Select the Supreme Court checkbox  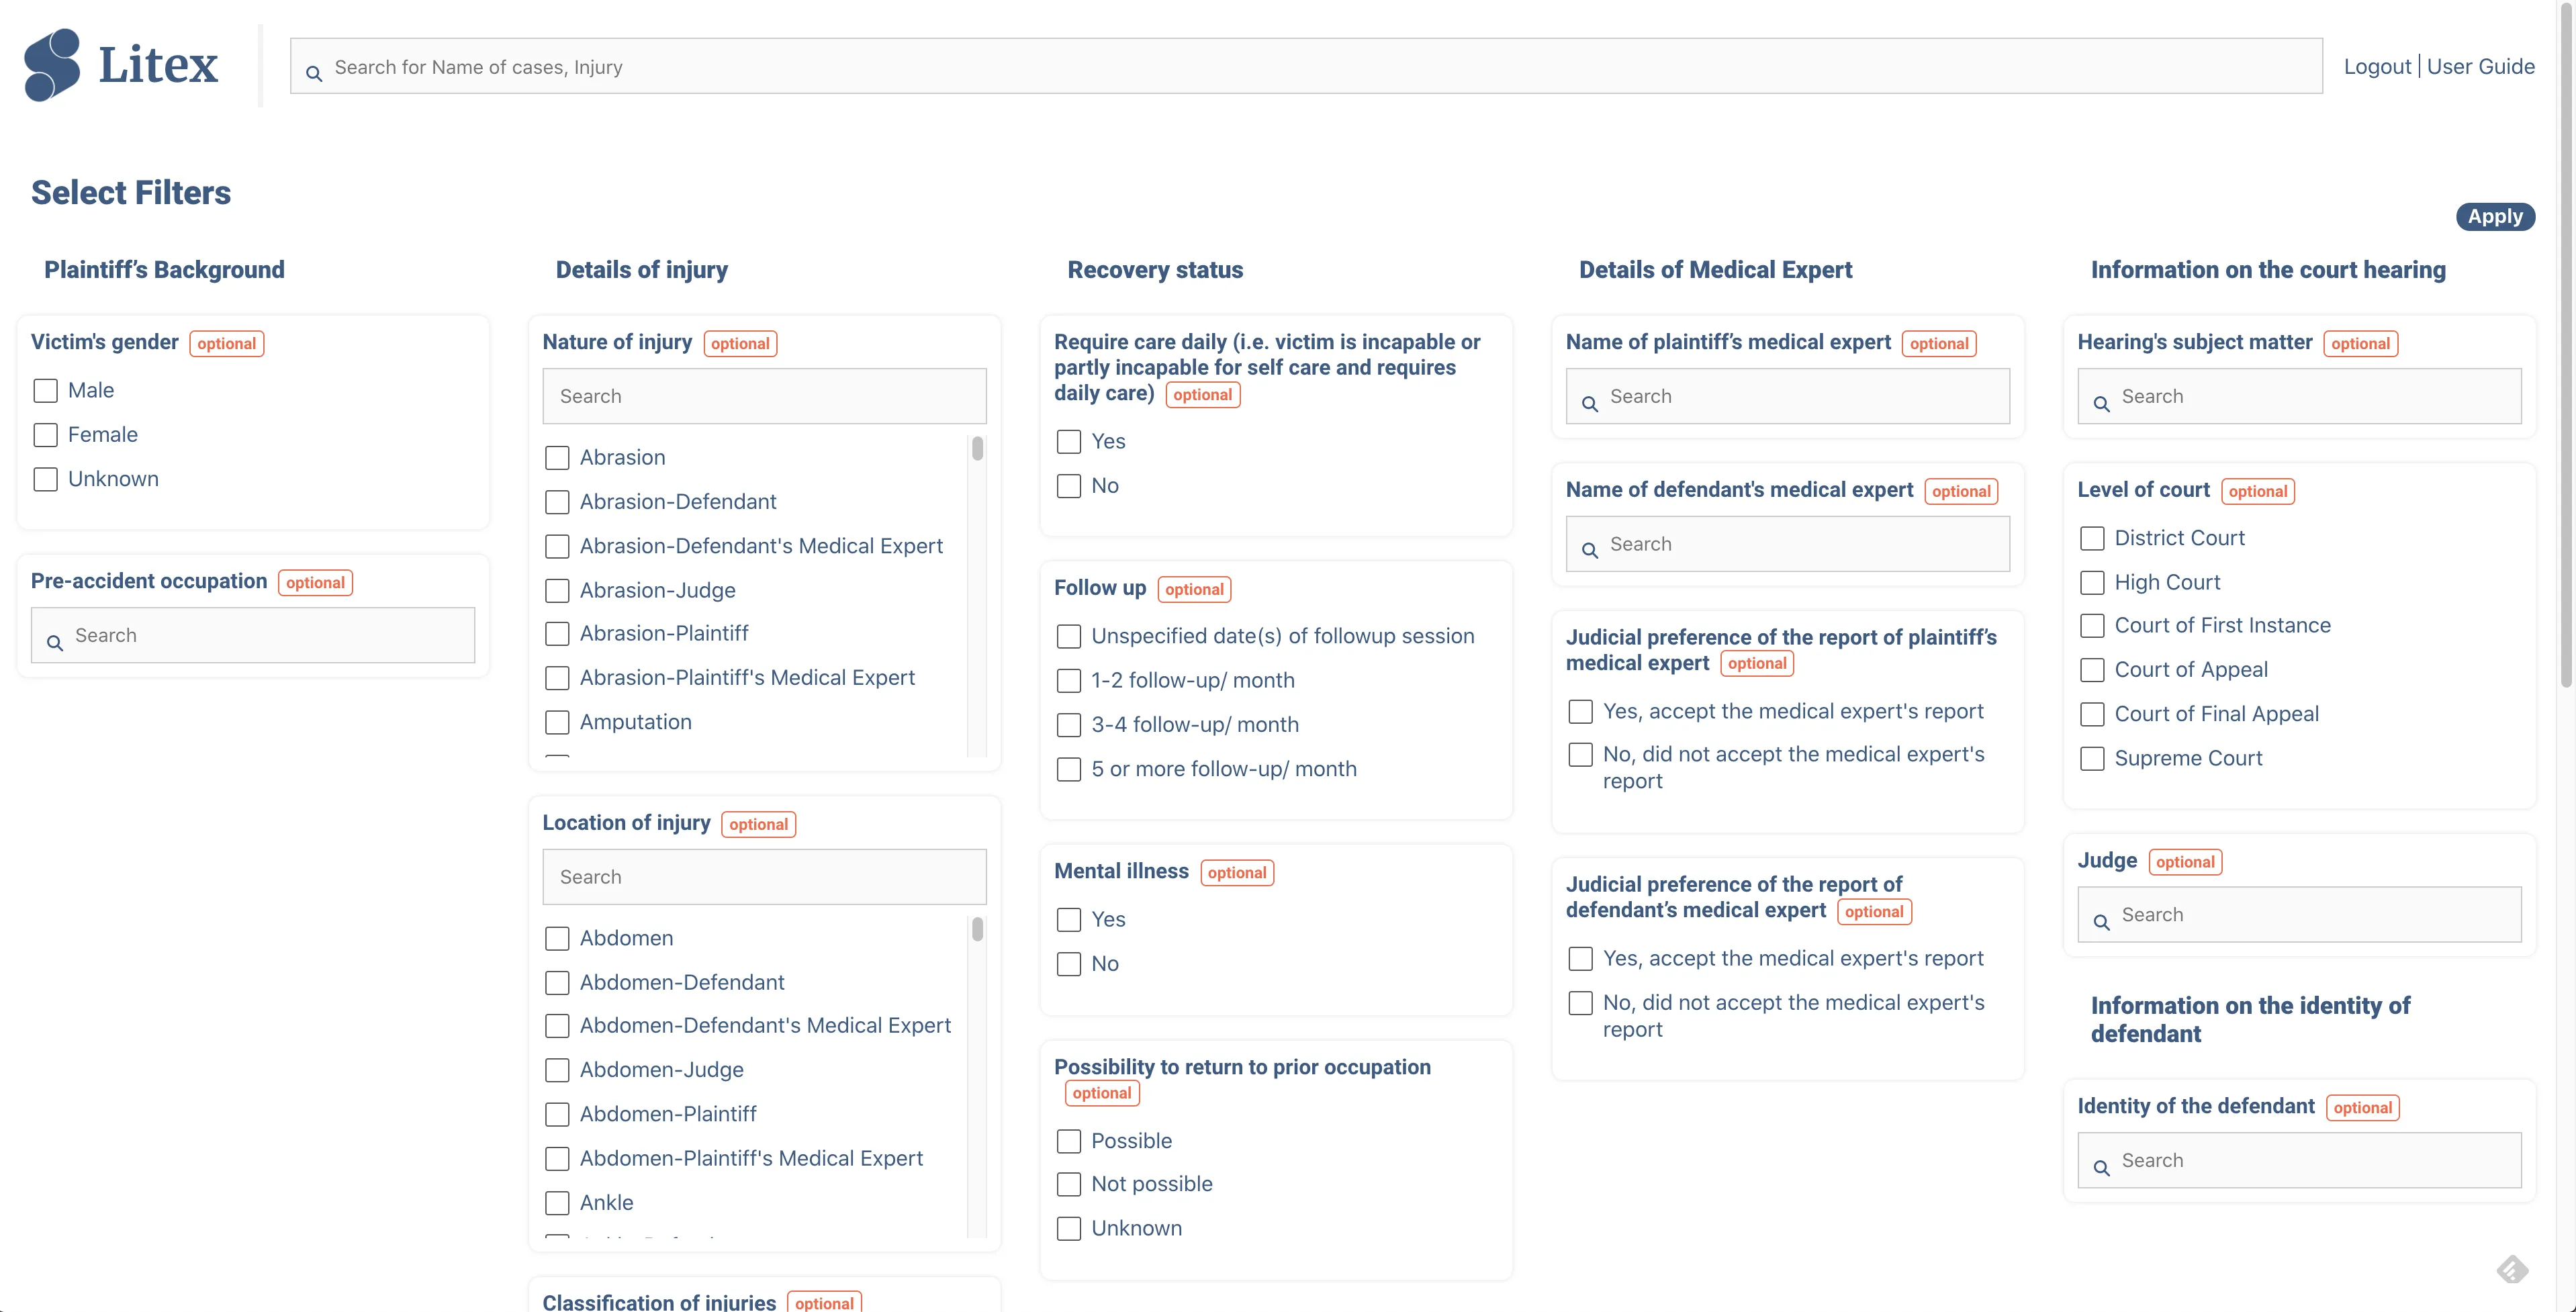tap(2092, 758)
